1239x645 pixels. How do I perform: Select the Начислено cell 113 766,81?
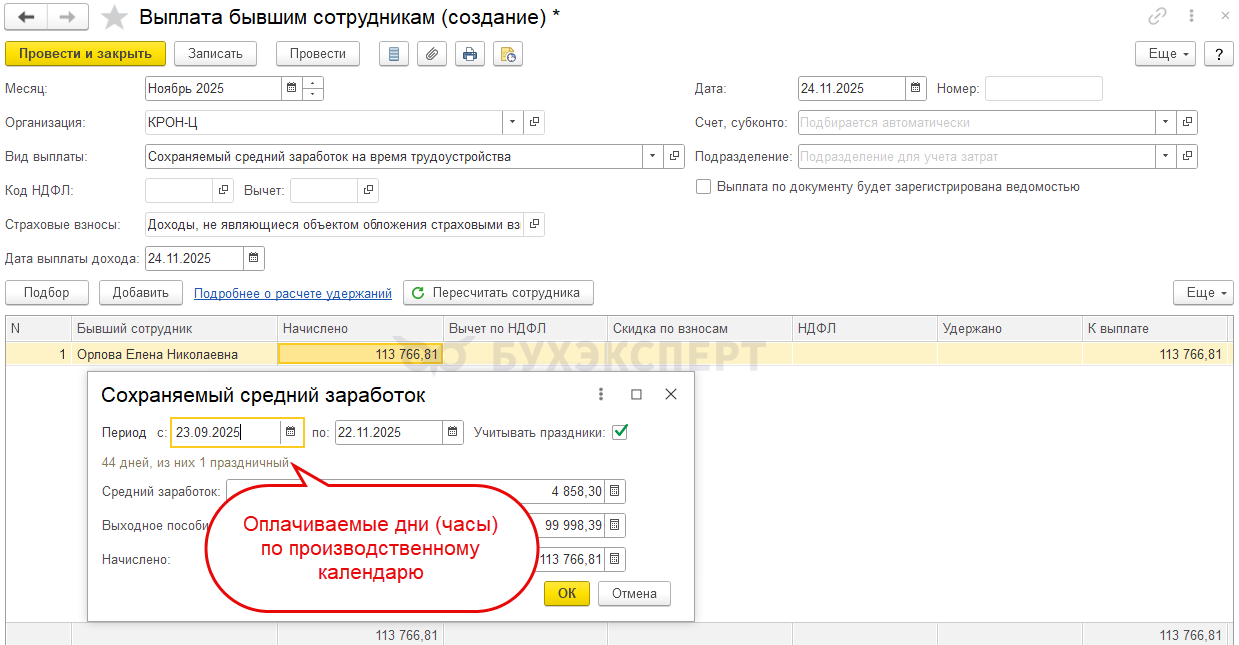coord(360,354)
